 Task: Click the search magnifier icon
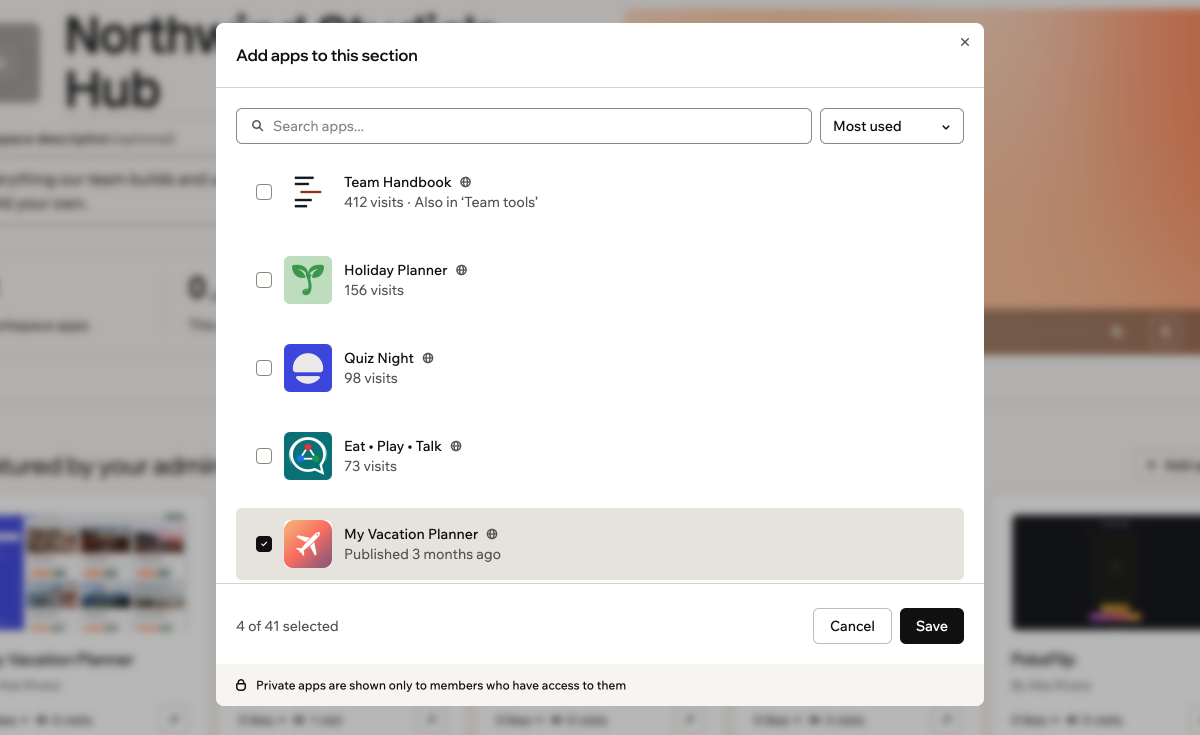[x=258, y=126]
